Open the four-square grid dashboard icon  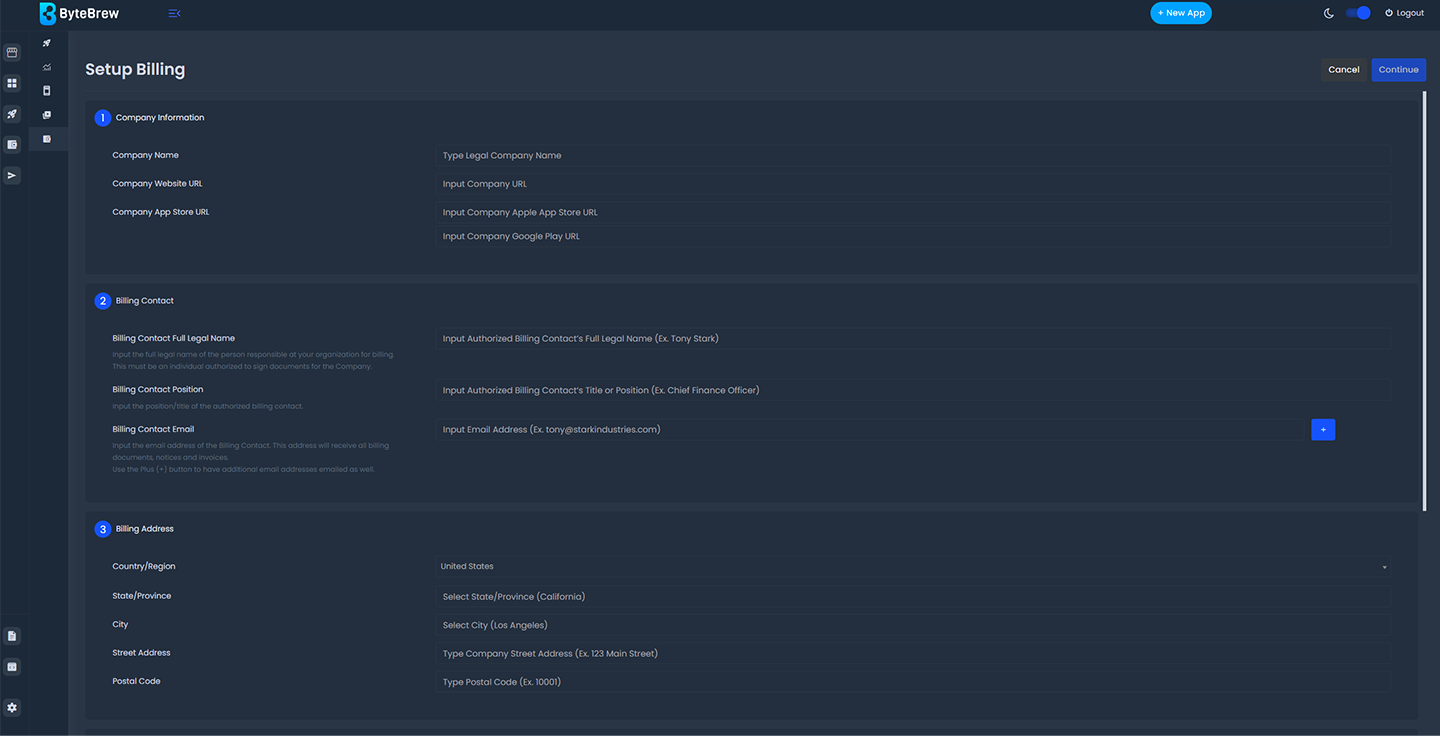(13, 83)
